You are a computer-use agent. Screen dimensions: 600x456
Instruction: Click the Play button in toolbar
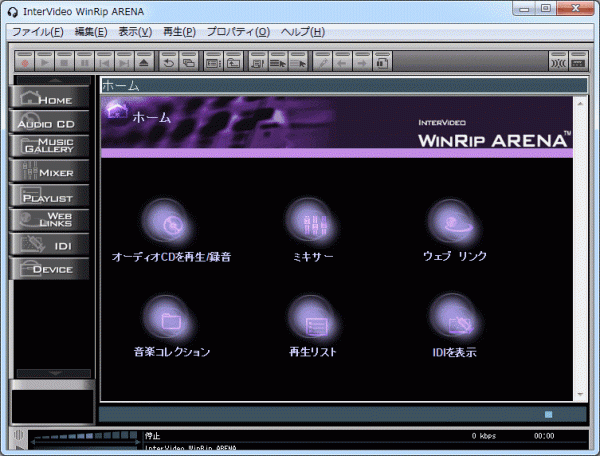[x=45, y=62]
